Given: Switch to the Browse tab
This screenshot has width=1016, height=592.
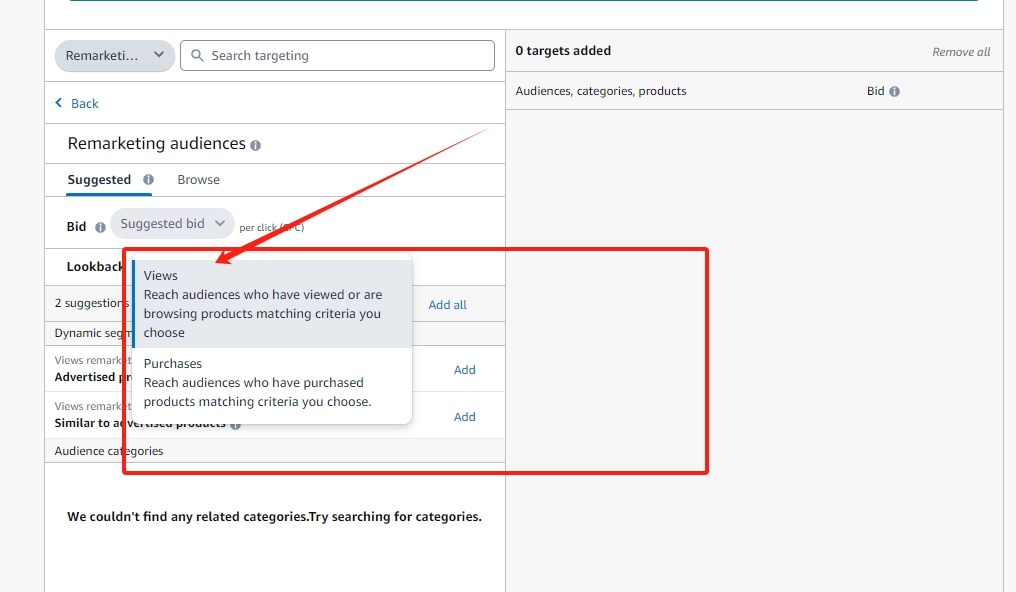Looking at the screenshot, I should click(x=198, y=180).
